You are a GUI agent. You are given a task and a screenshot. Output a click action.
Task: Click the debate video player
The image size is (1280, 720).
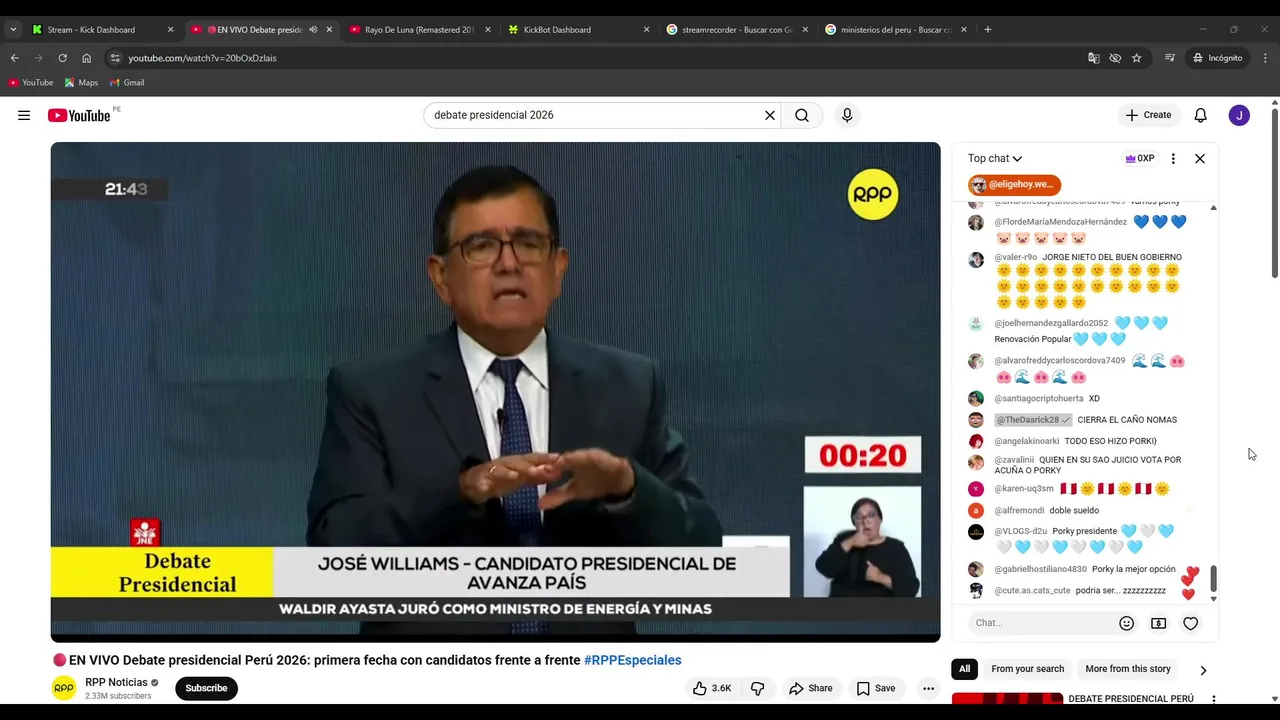point(495,391)
